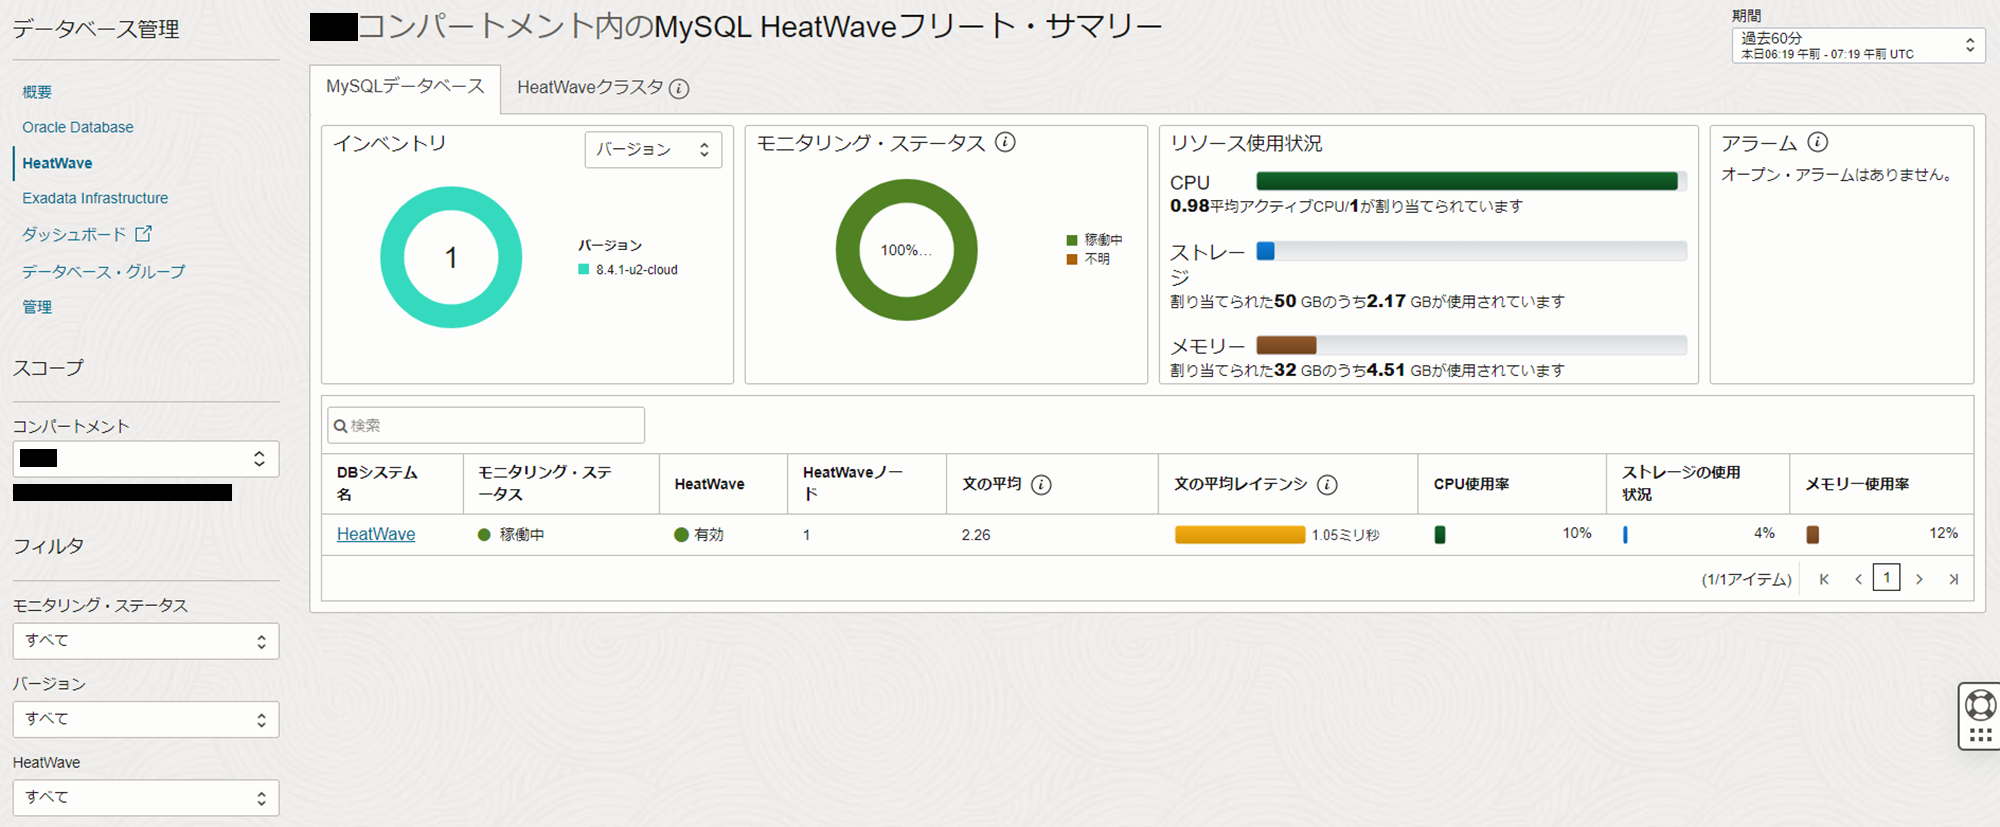The width and height of the screenshot is (2000, 827).
Task: Click the ストレージの使用状況 column header
Action: (1698, 484)
